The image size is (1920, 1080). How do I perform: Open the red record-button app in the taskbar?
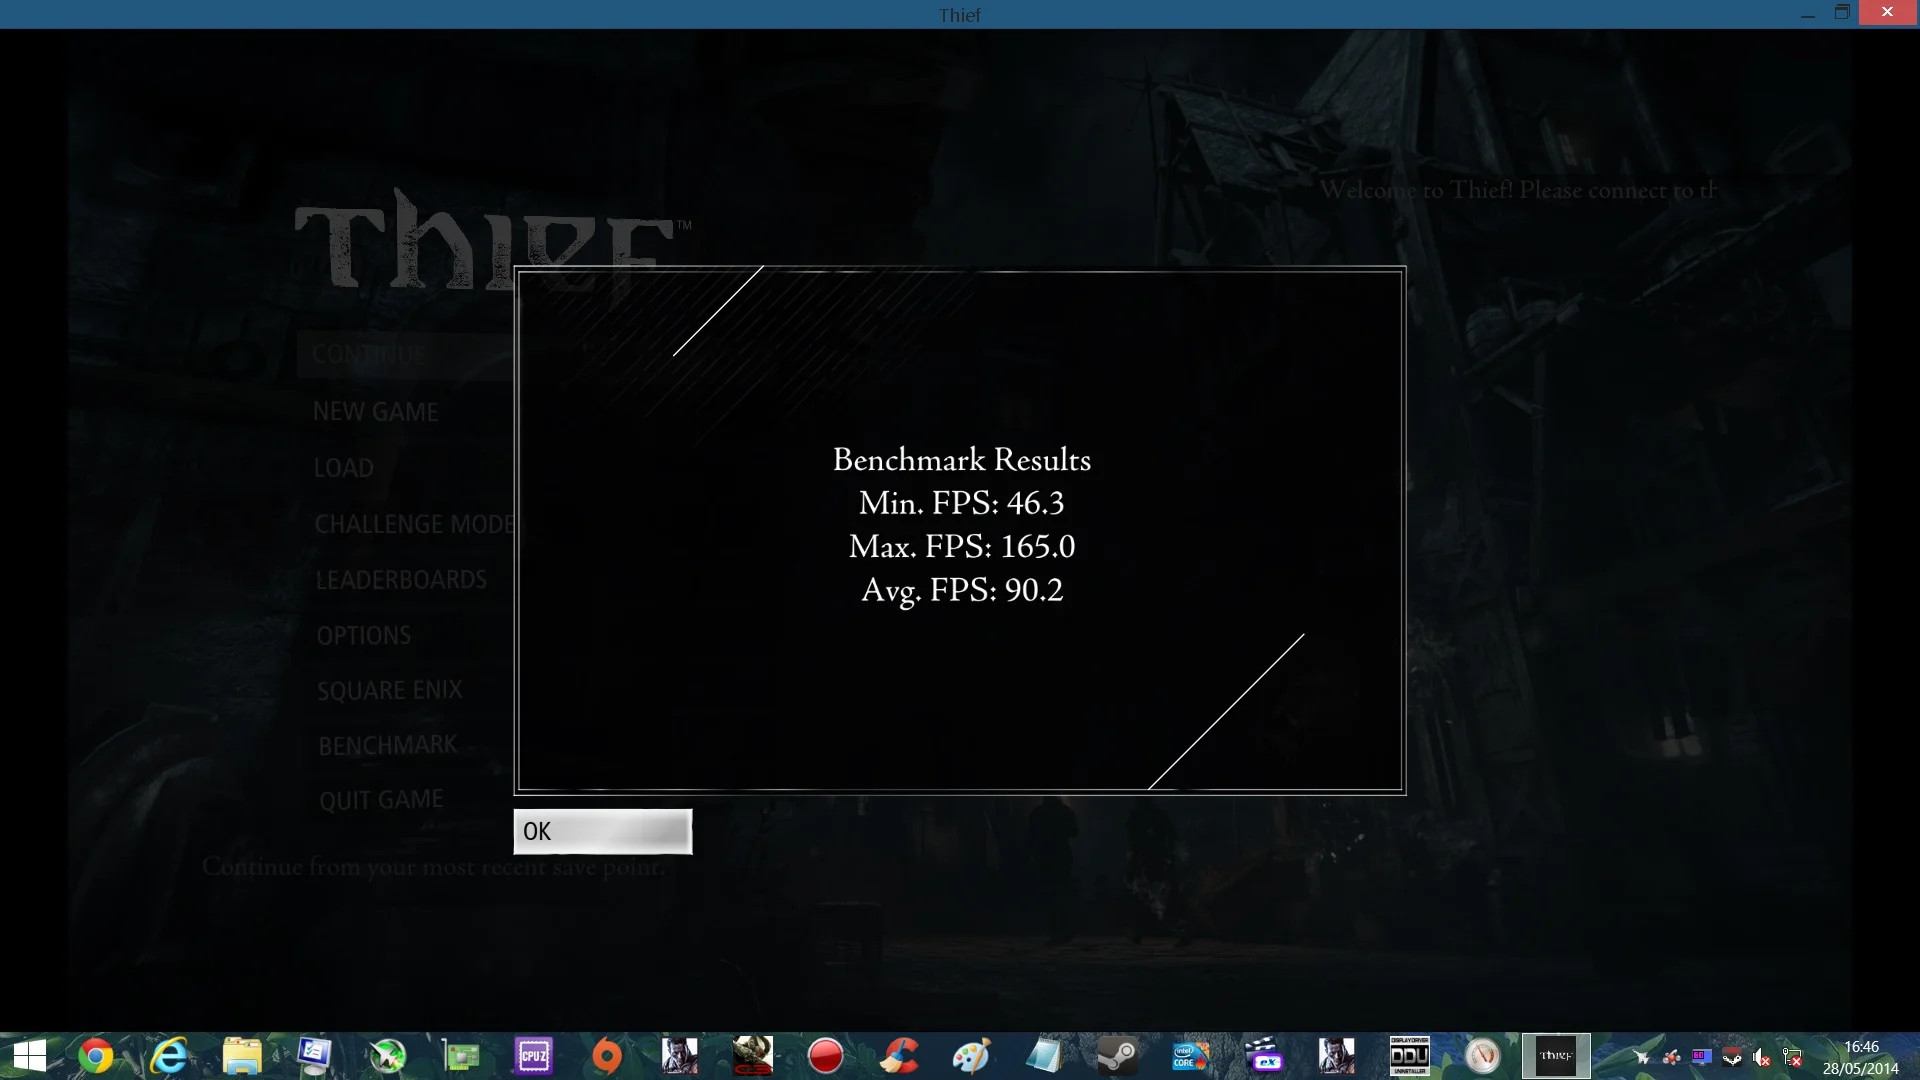pos(826,1056)
